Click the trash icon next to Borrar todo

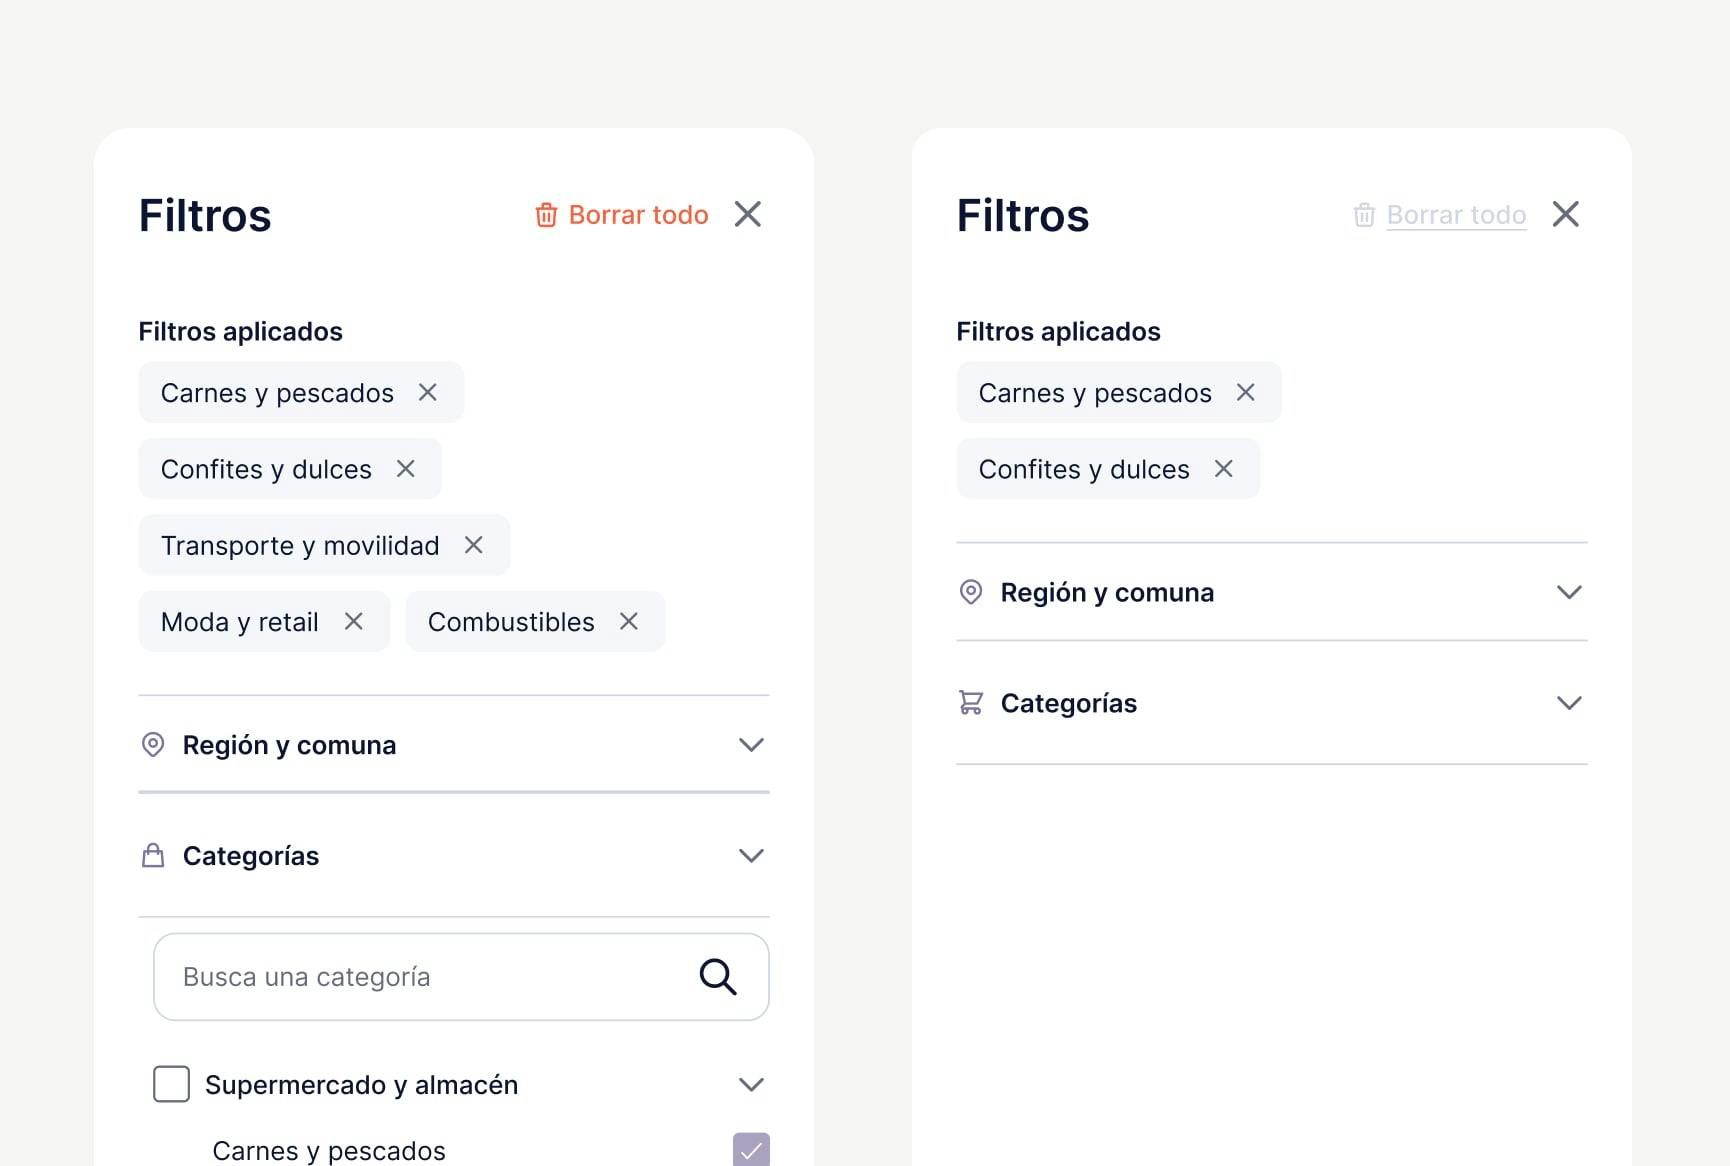coord(546,215)
